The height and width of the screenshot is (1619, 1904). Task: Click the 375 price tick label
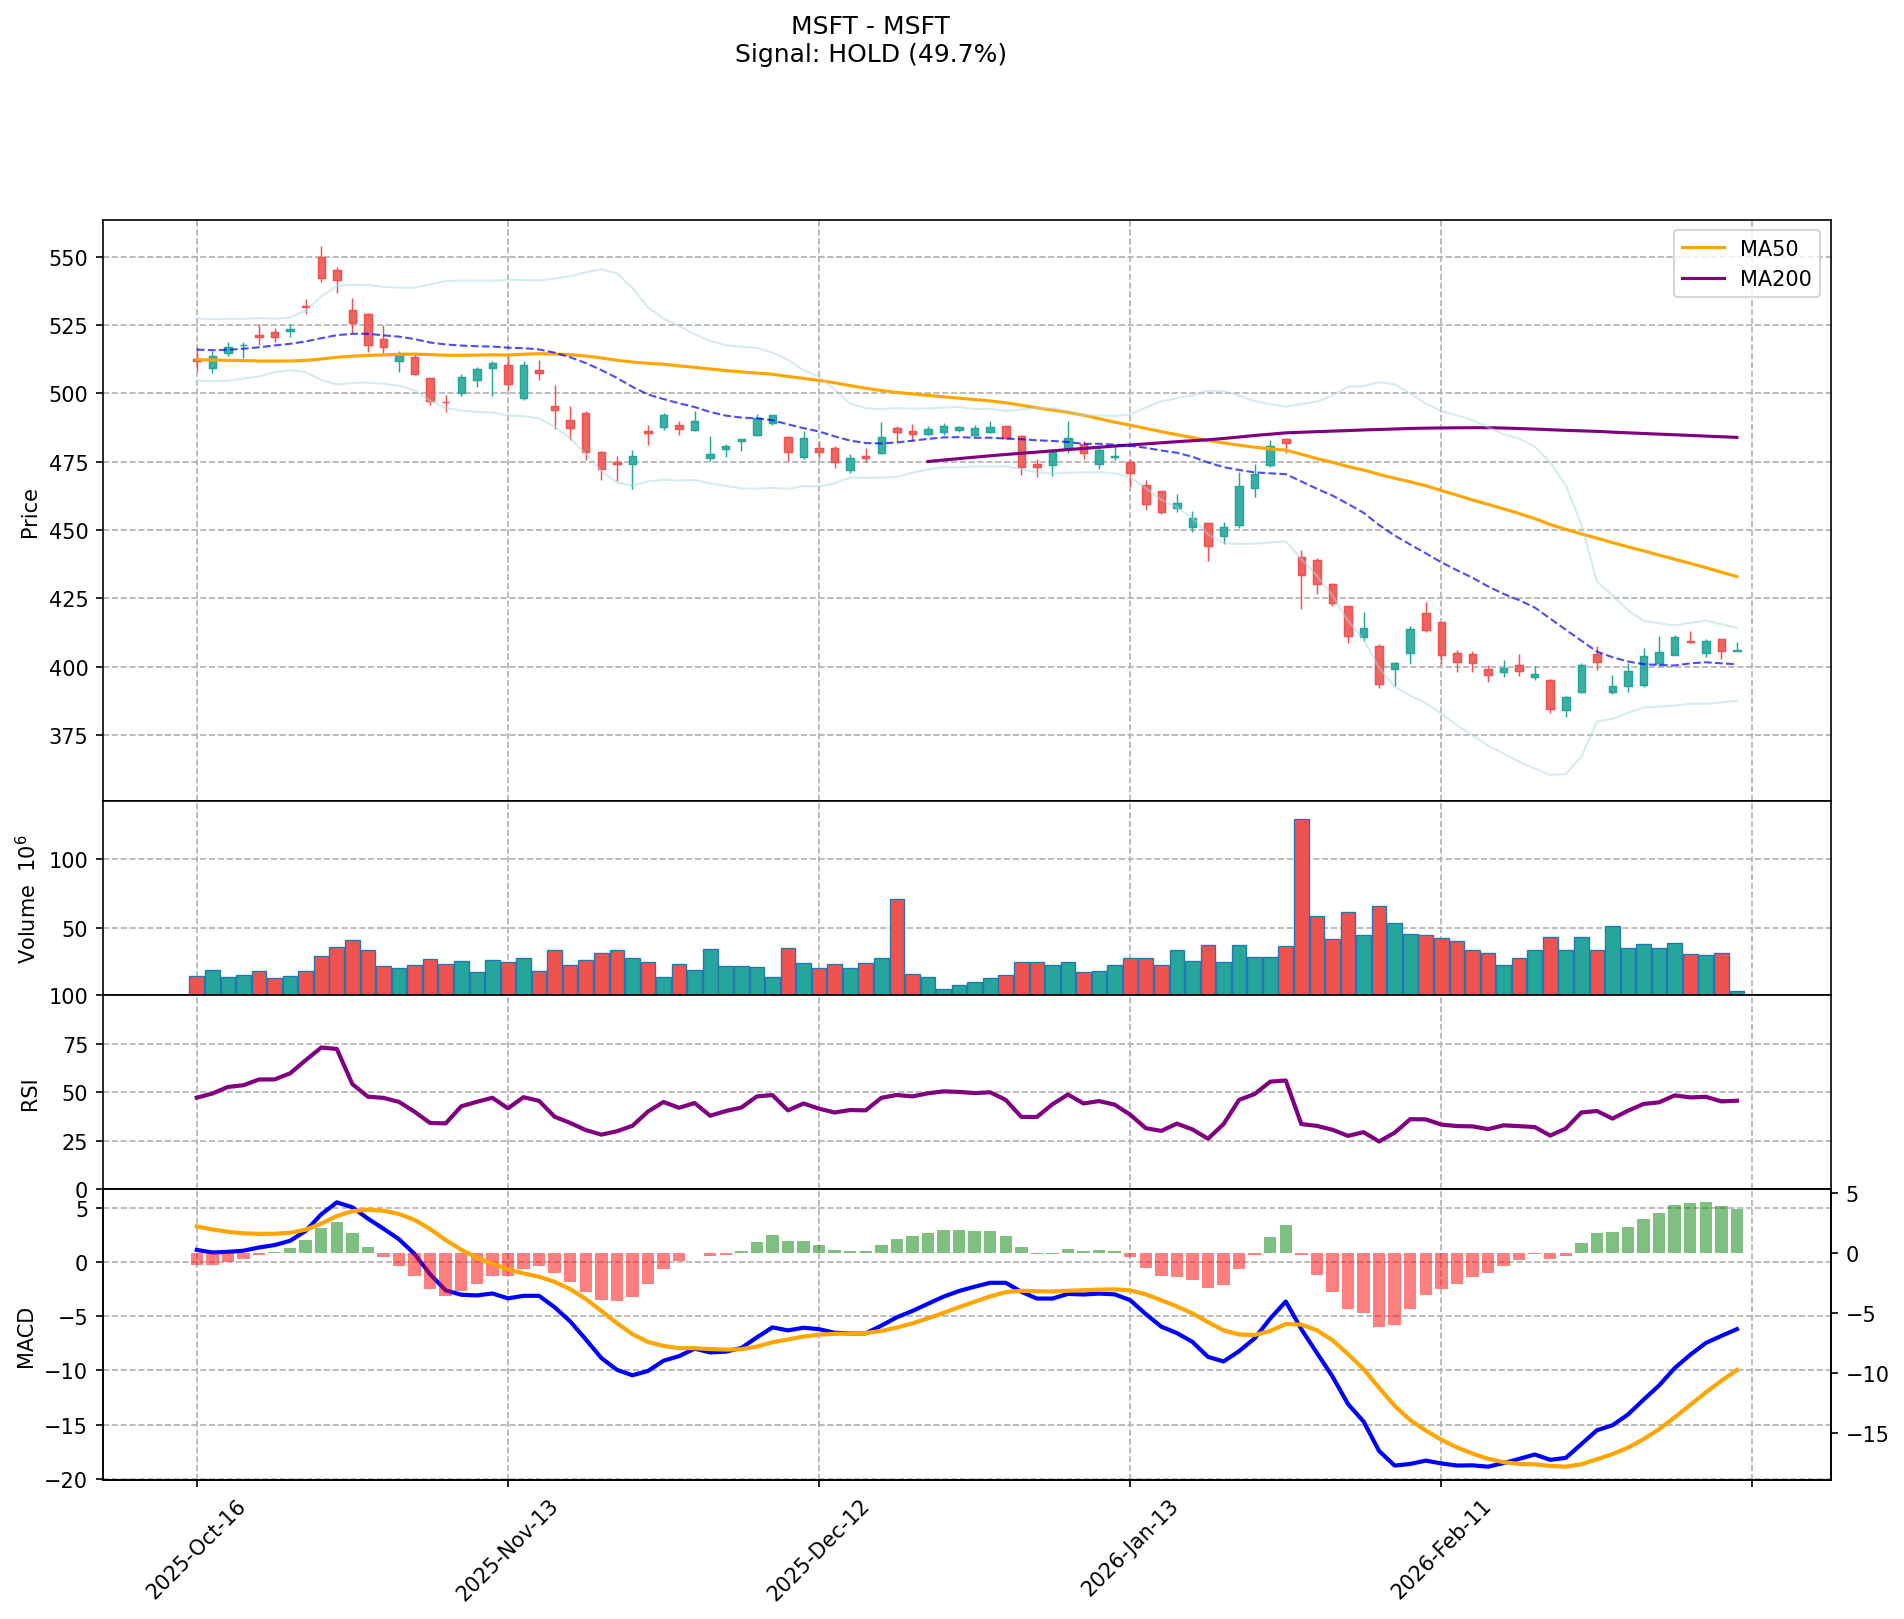(x=70, y=736)
